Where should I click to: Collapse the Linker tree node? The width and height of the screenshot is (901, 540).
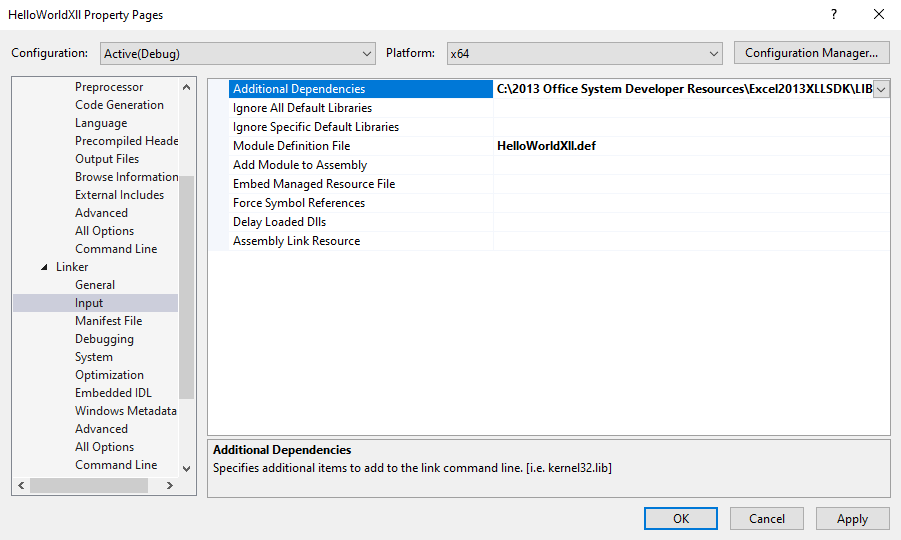tap(44, 267)
